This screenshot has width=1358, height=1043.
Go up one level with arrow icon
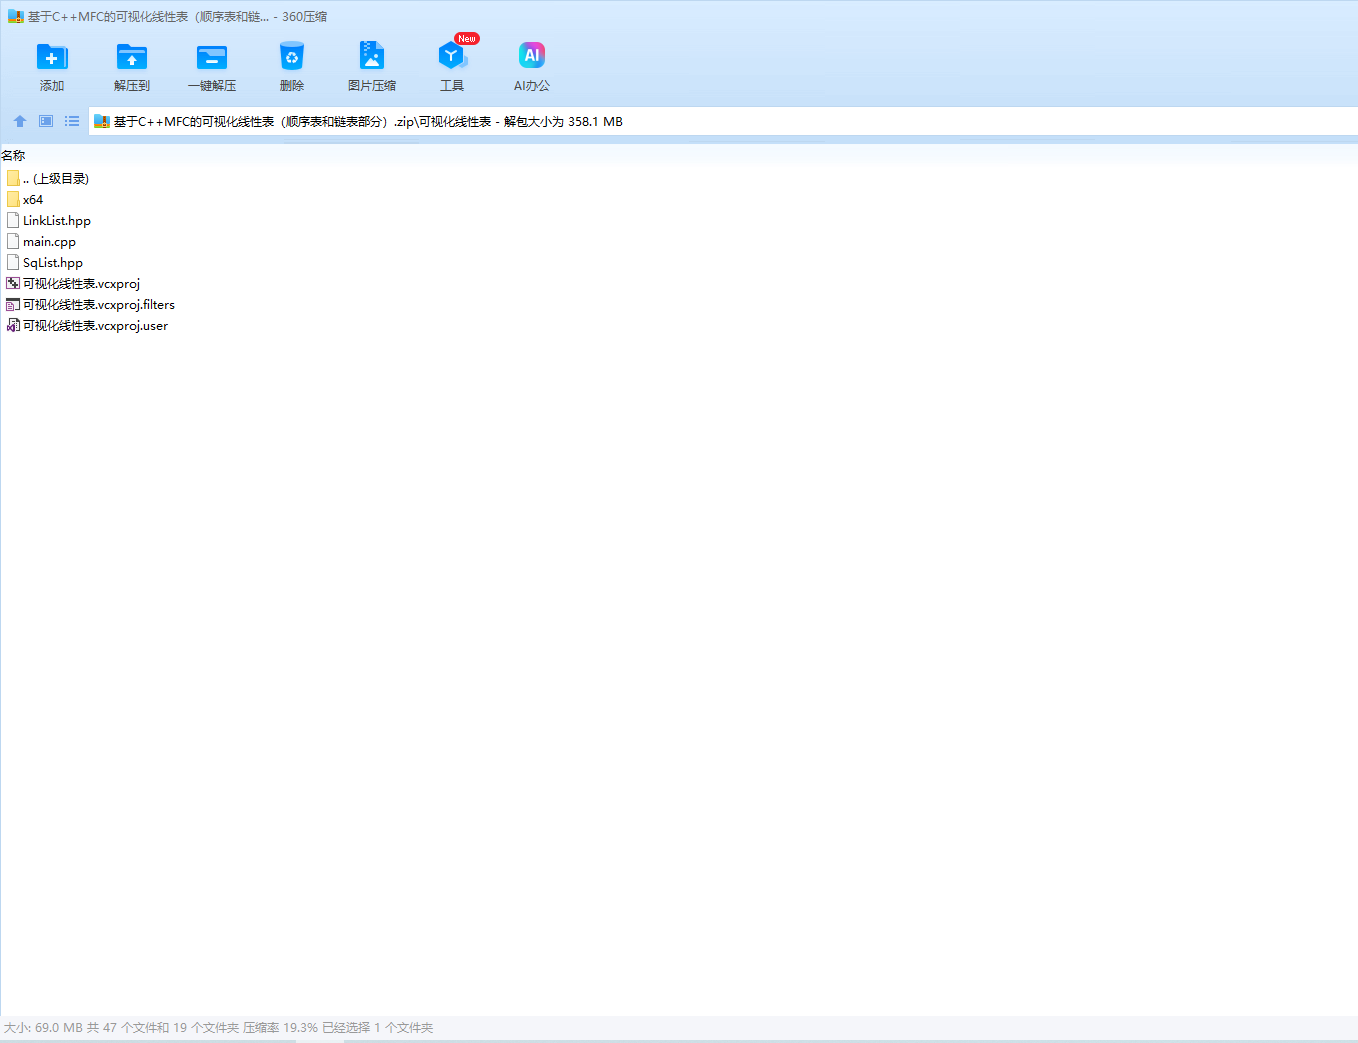click(x=20, y=121)
